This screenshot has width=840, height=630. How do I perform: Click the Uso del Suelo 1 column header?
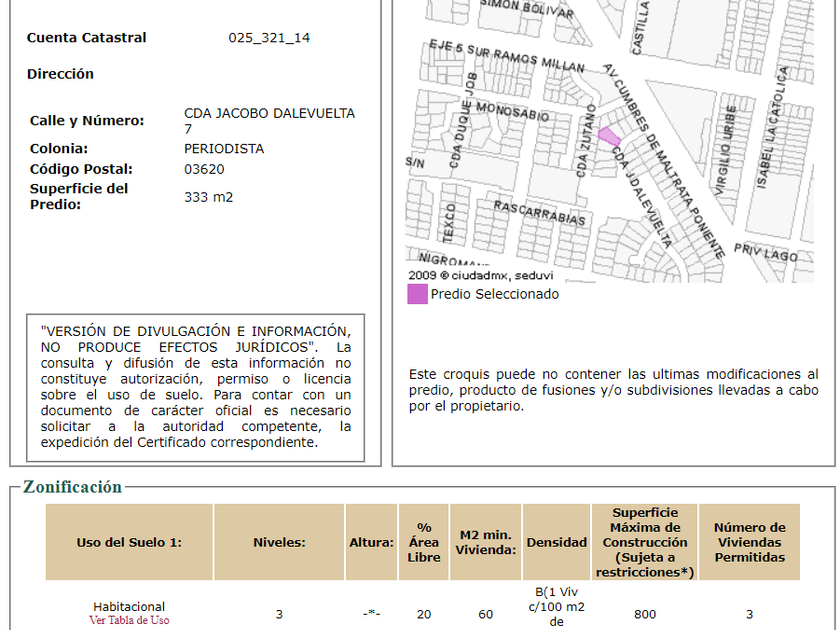[x=129, y=542]
